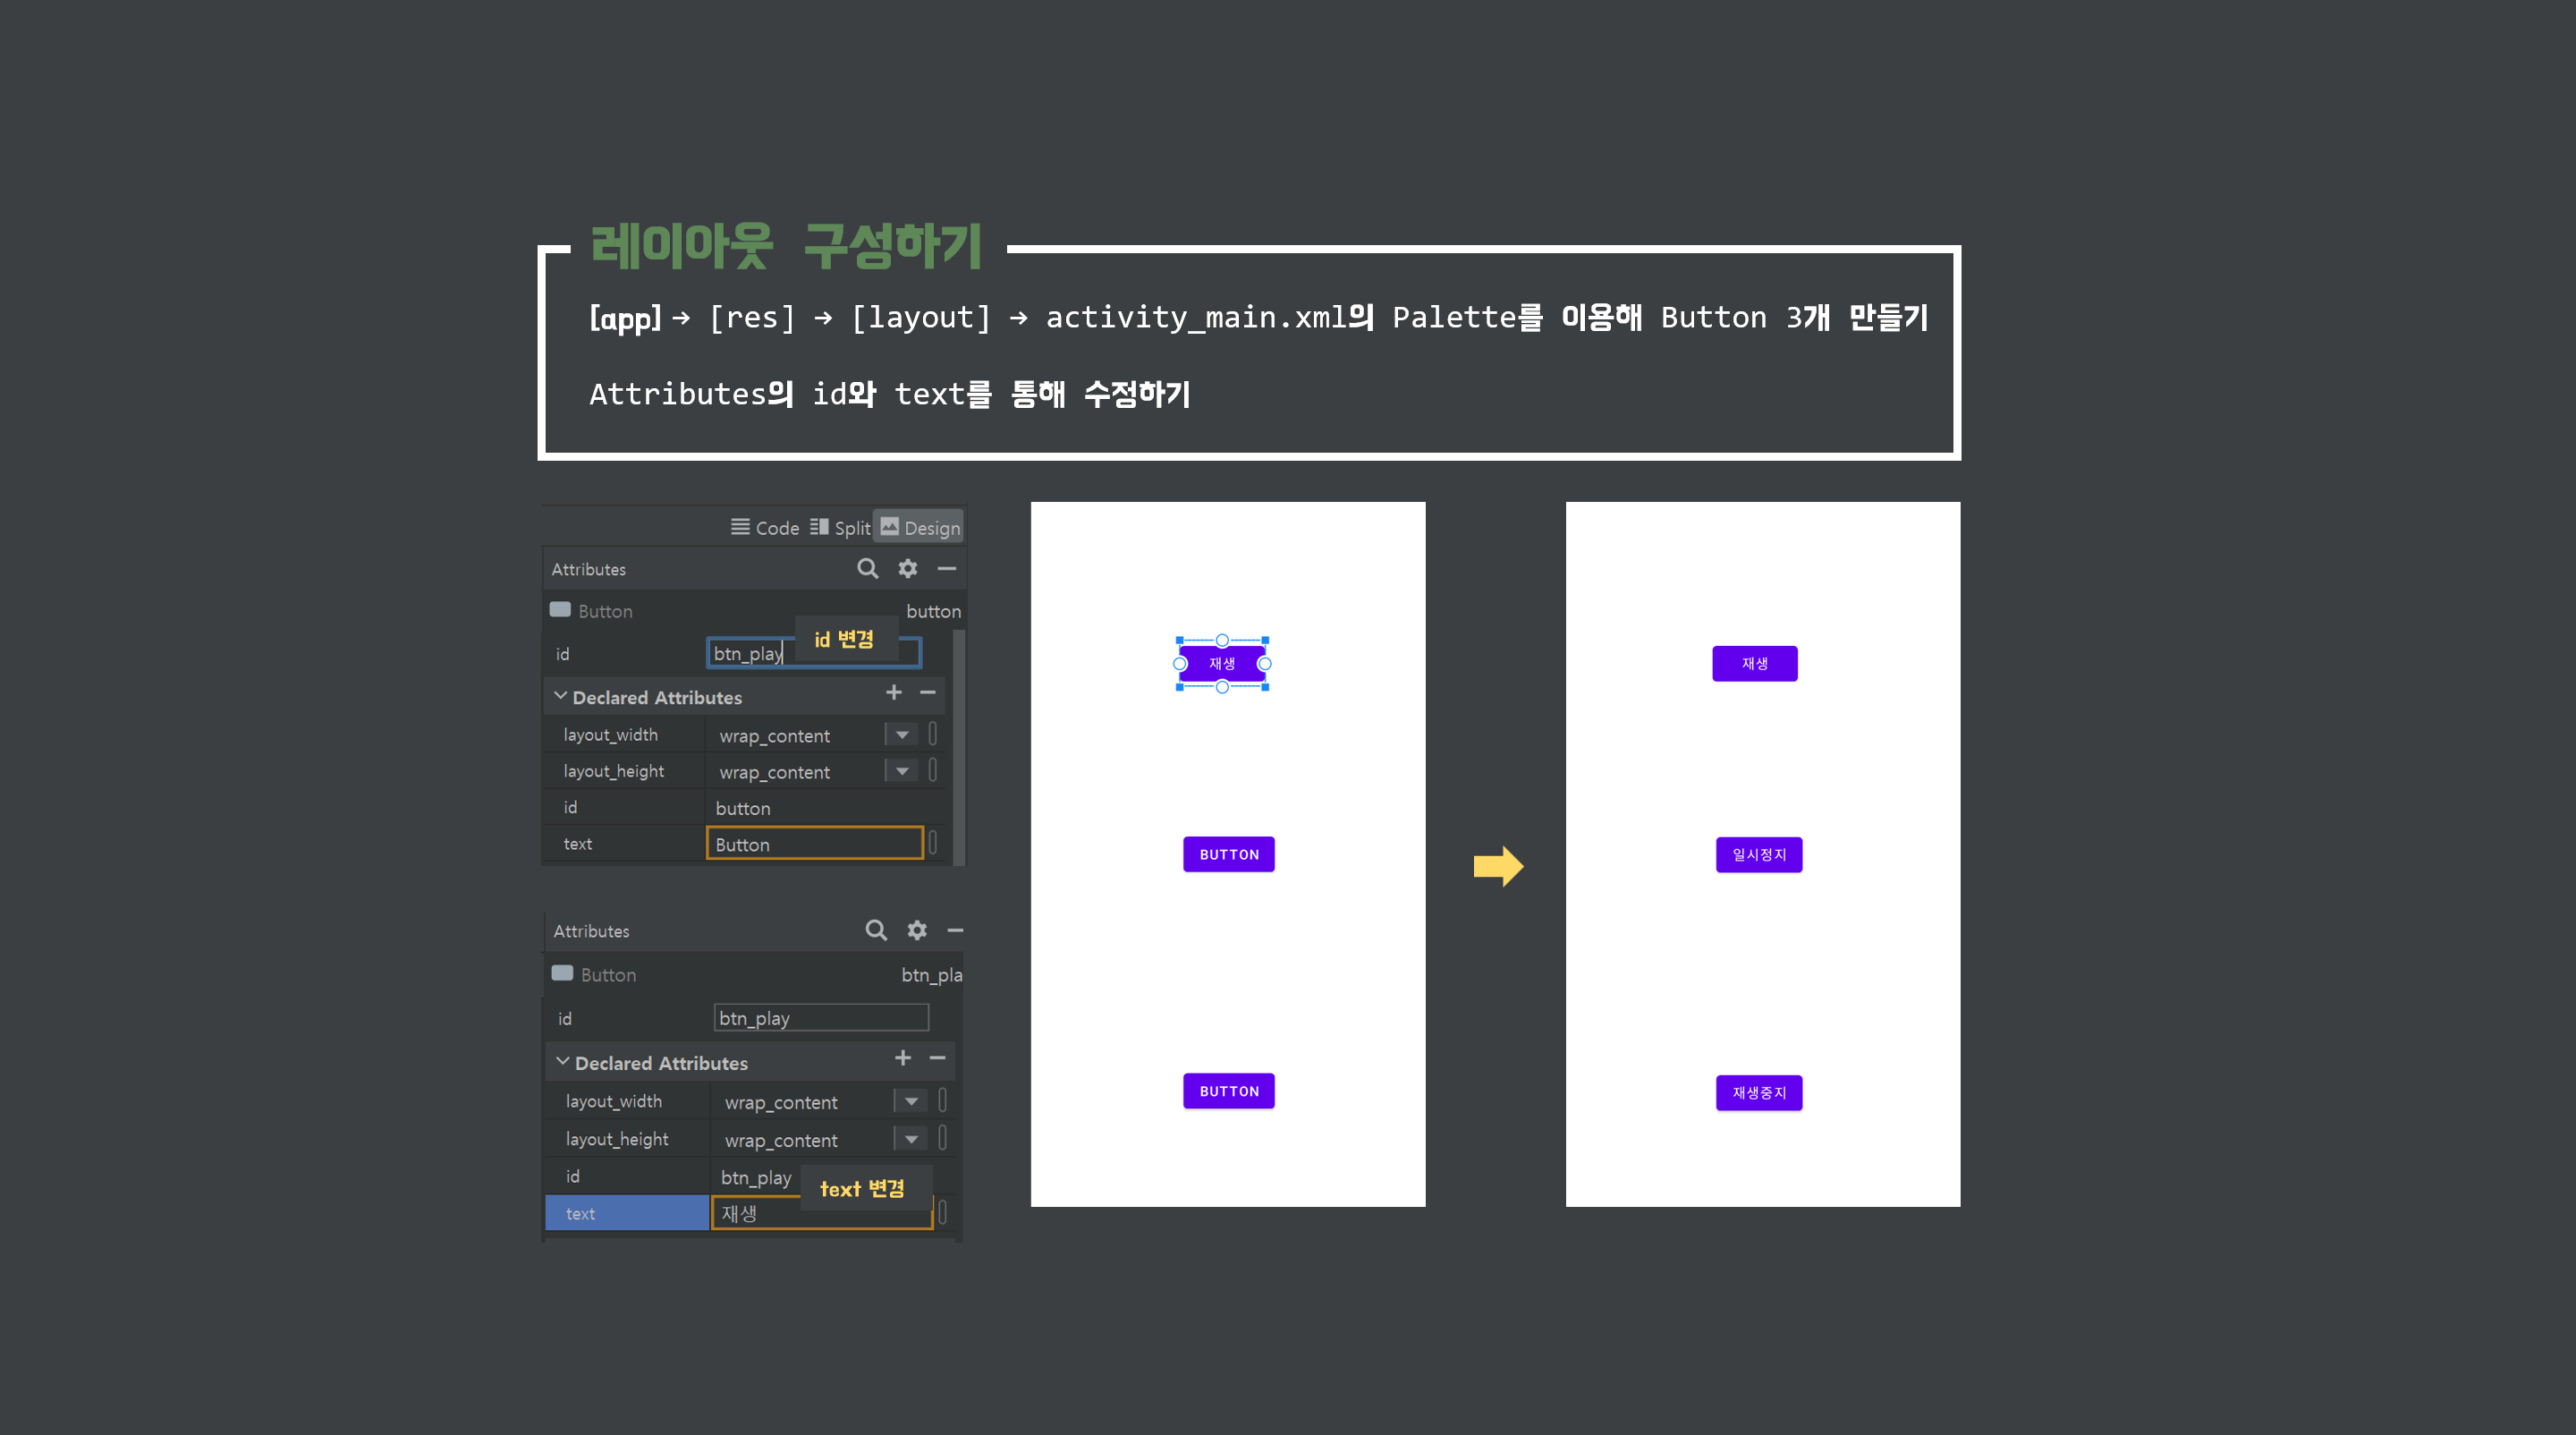Click the 일시정지 button in right preview
This screenshot has height=1435, width=2576.
(x=1758, y=854)
